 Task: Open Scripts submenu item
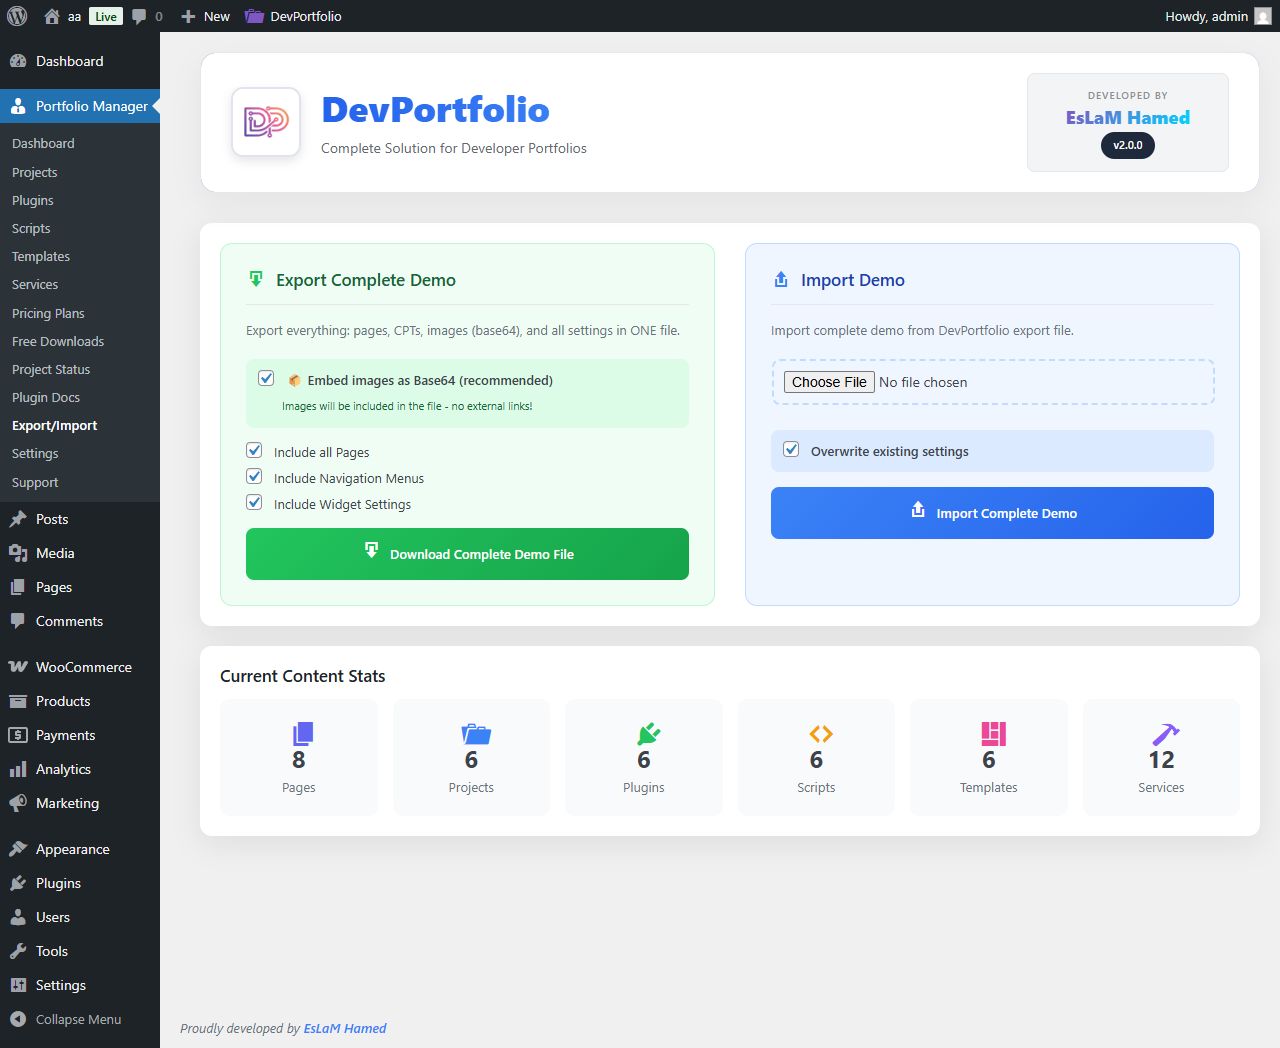coord(31,228)
